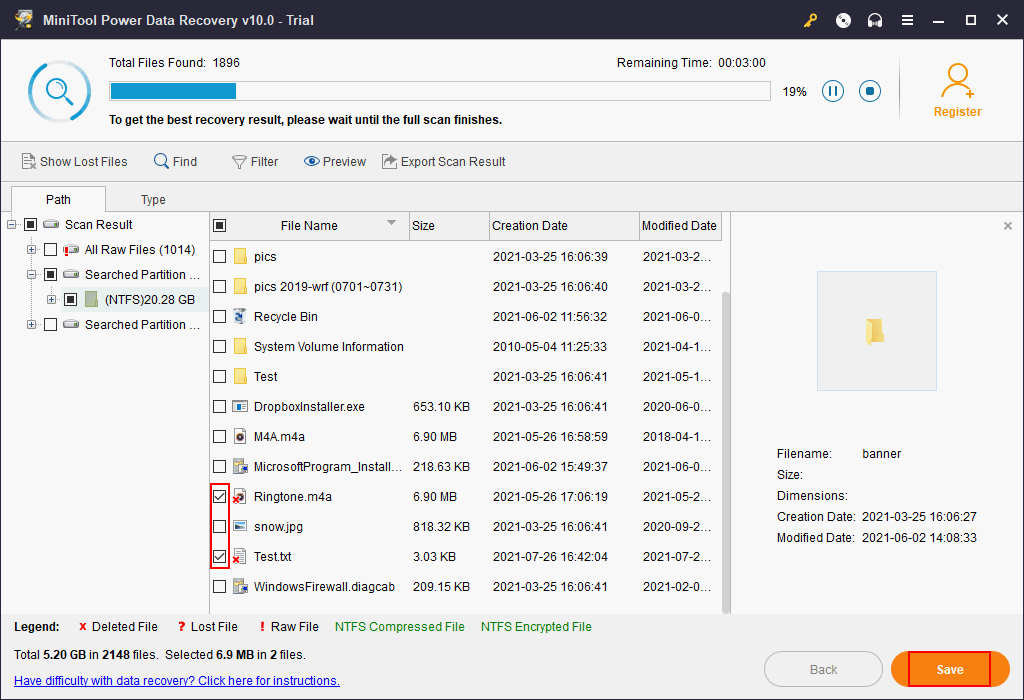Uncheck the Ringtone.m4a checkbox
The width and height of the screenshot is (1024, 700).
(220, 496)
